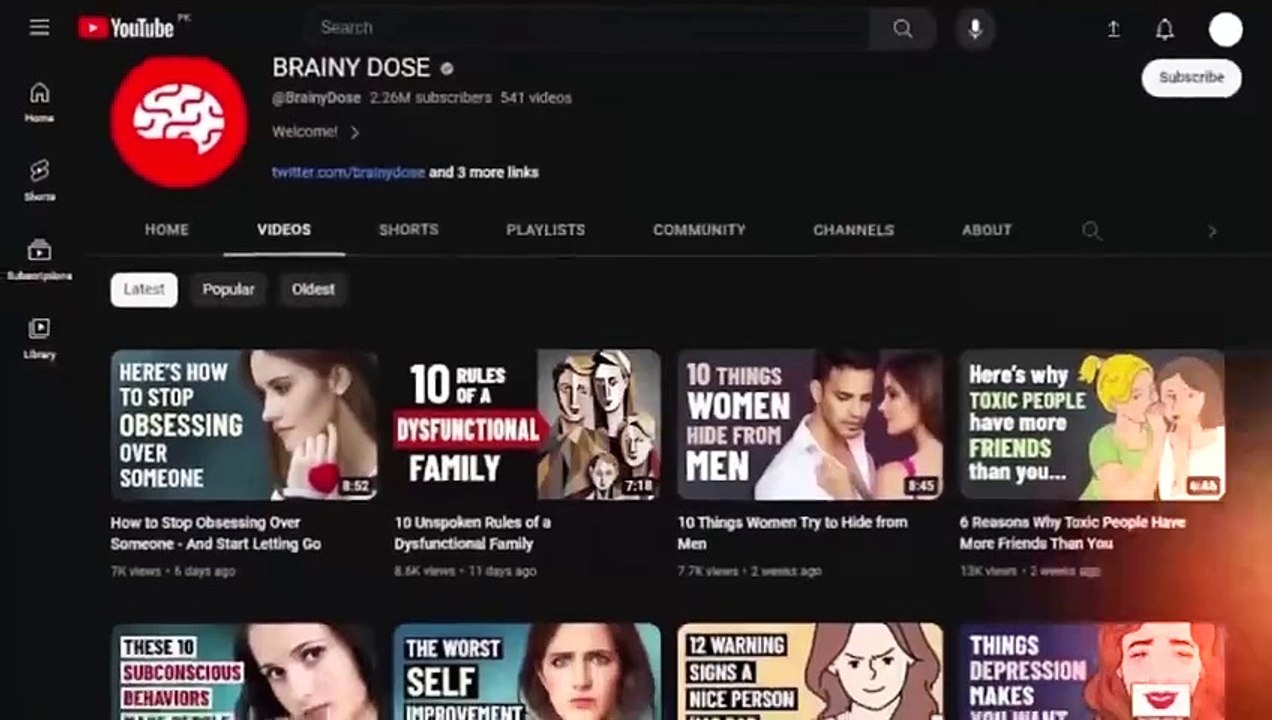
Task: Click the verified badge next to BRAINY DOSE
Action: point(447,69)
